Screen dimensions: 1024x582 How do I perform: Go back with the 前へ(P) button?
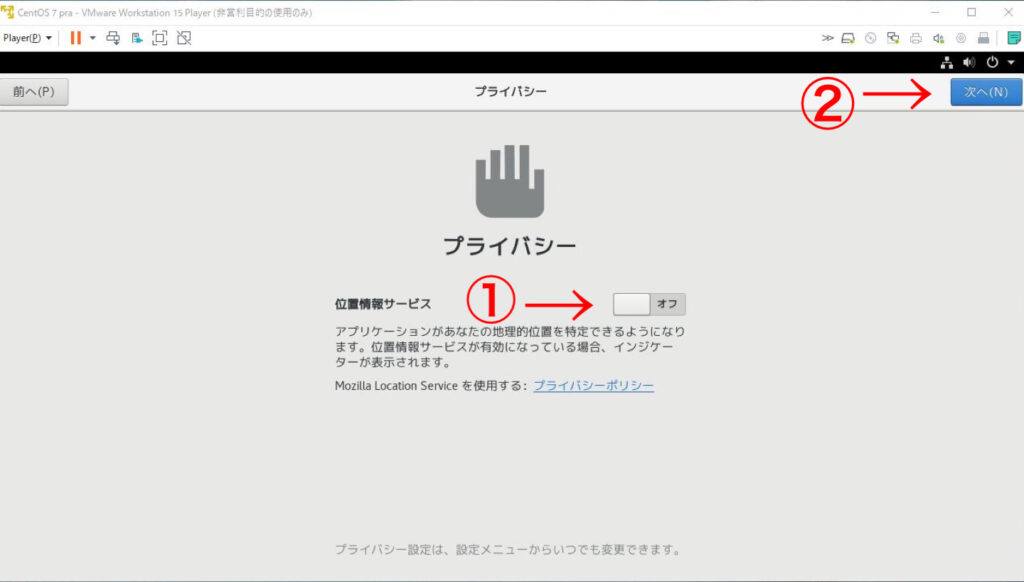[x=34, y=91]
